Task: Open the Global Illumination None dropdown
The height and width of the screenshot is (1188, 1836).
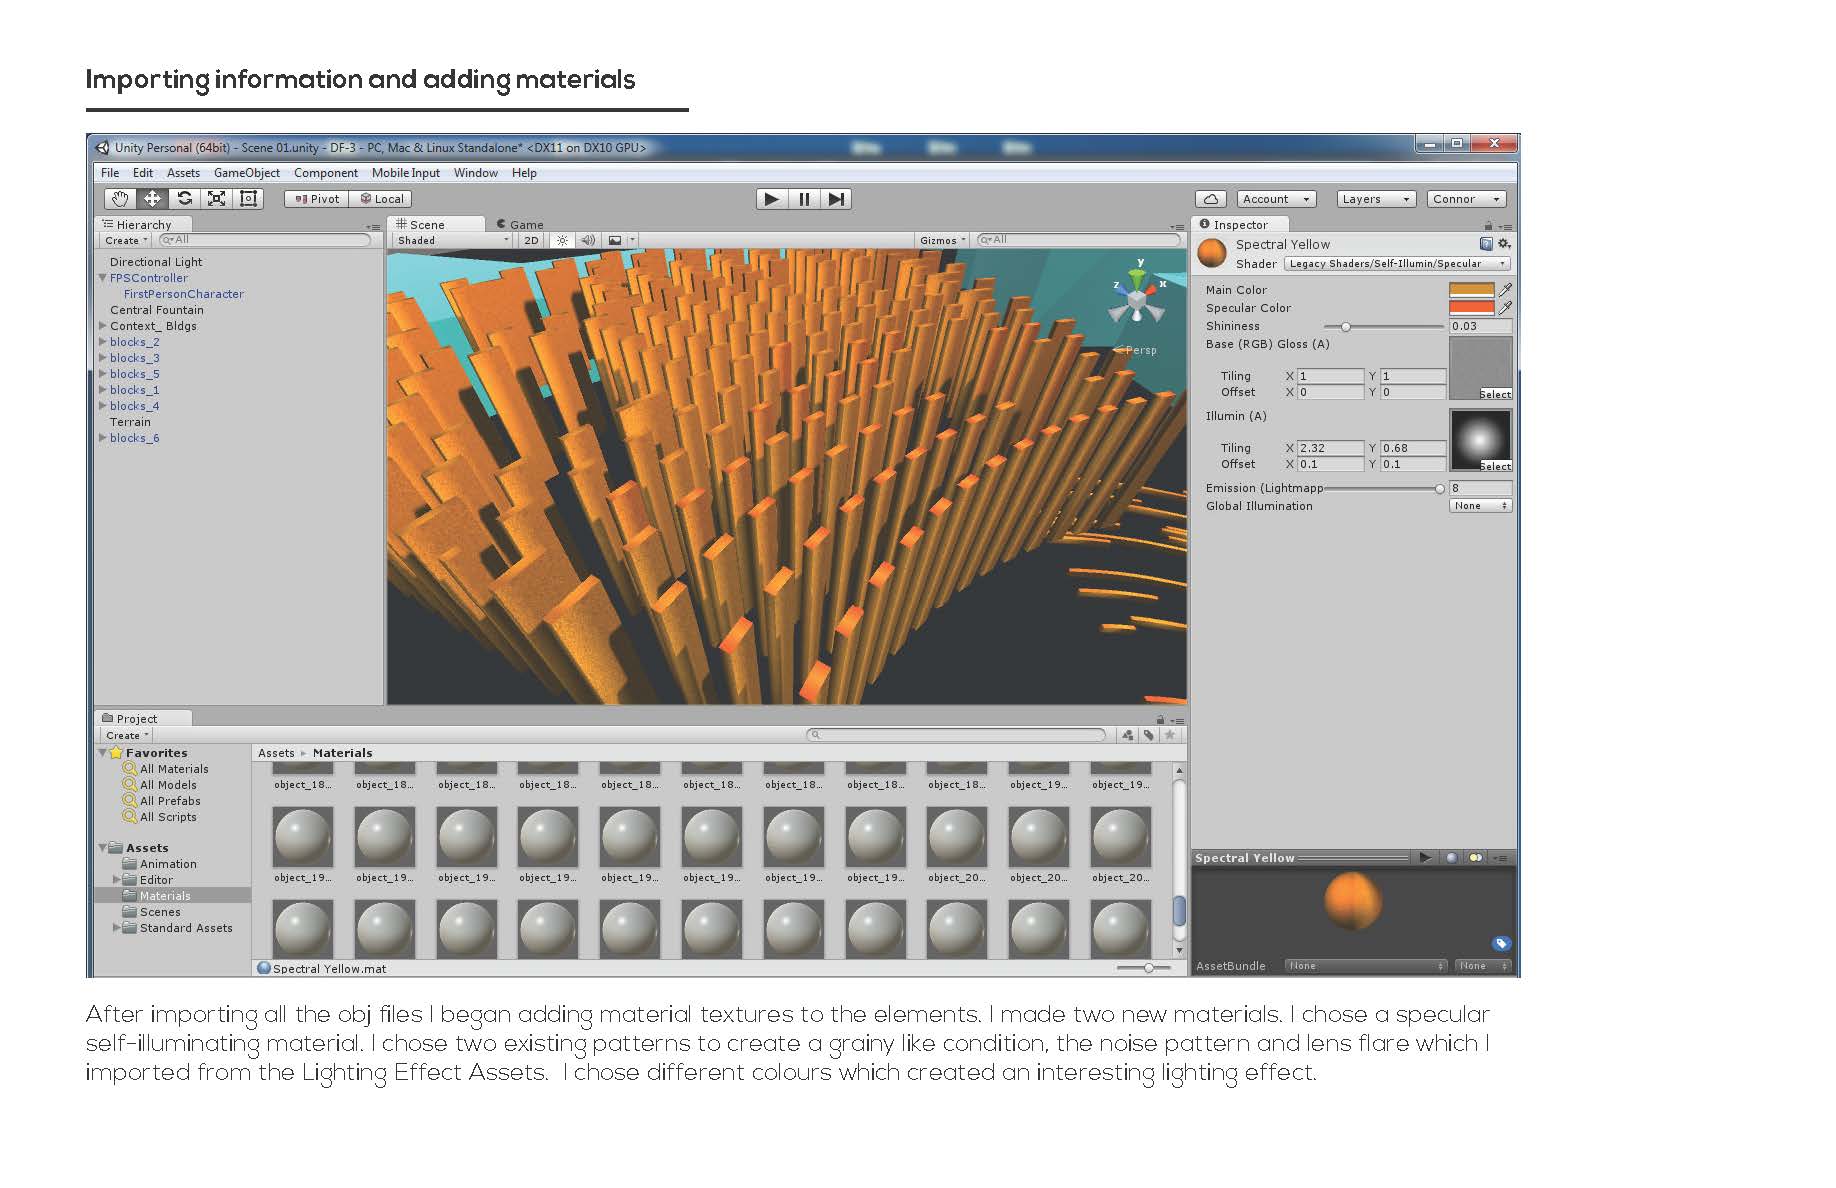Action: 1480,506
